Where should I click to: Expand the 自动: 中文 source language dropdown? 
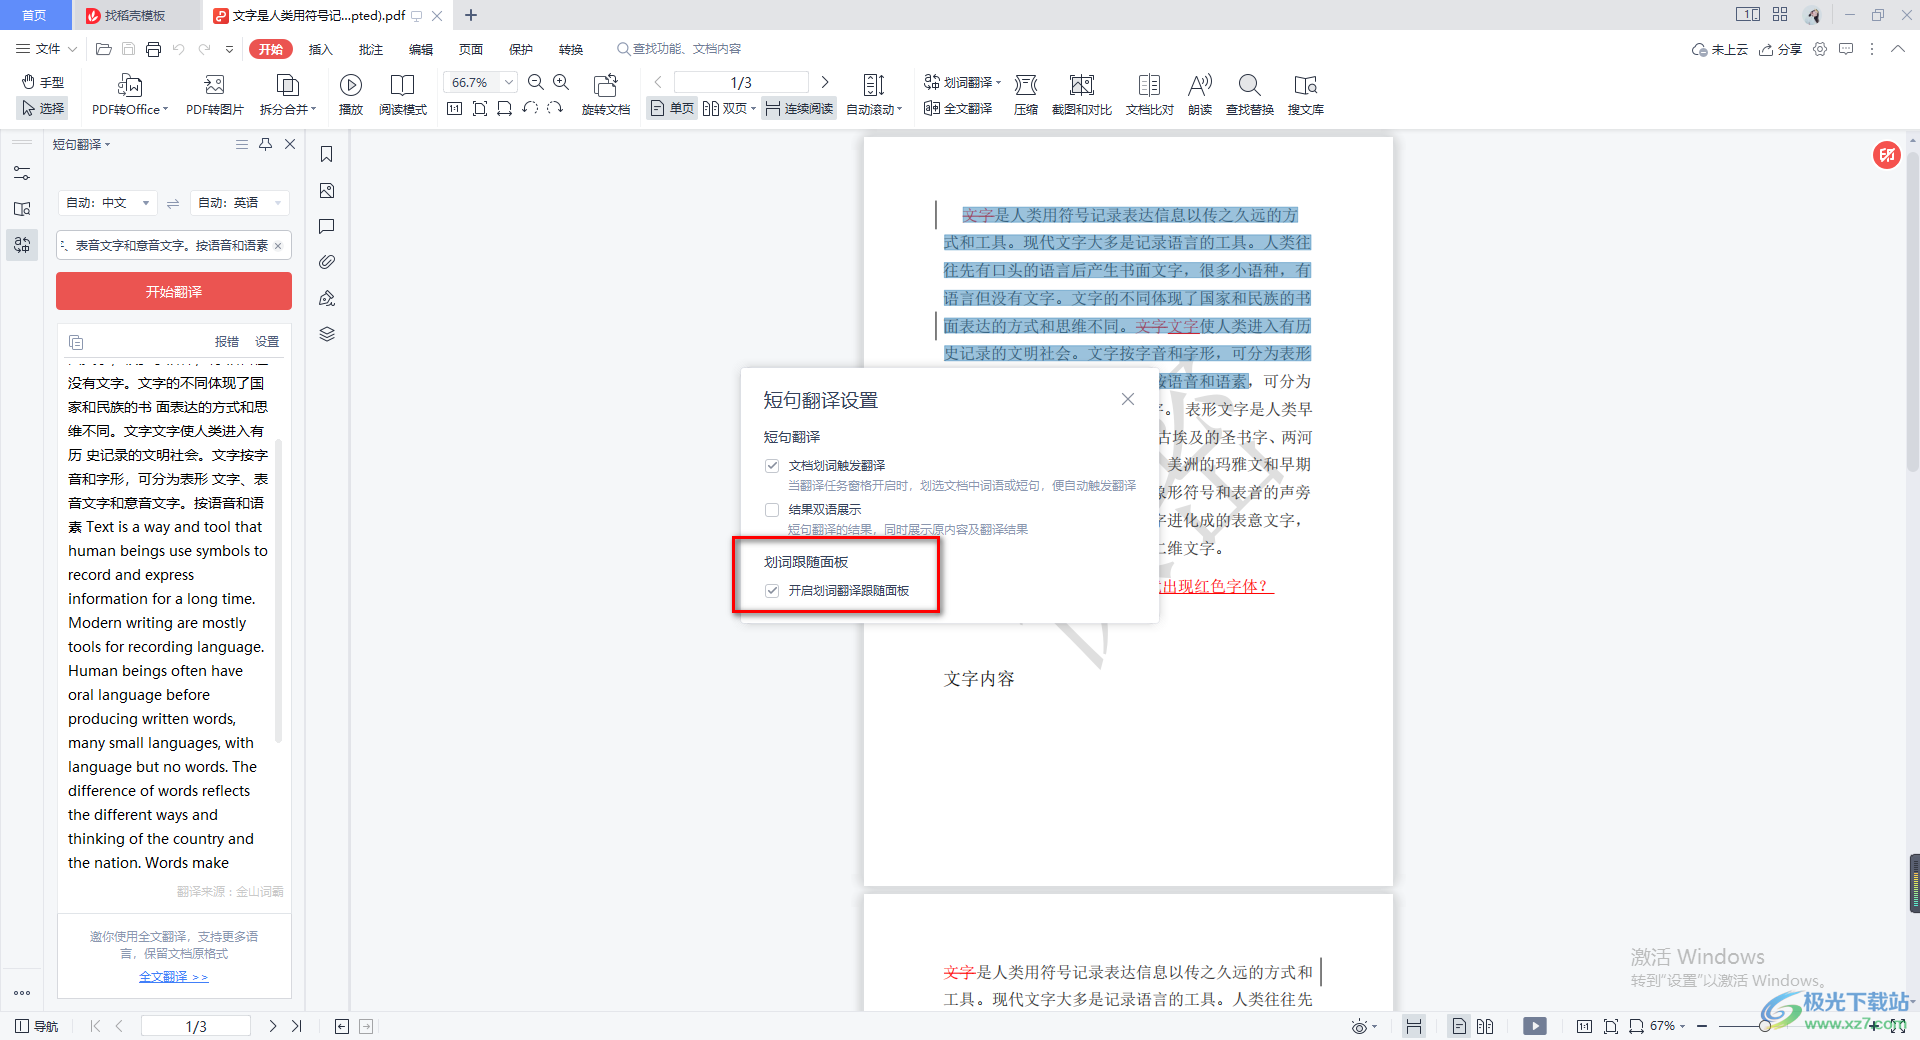coord(108,203)
